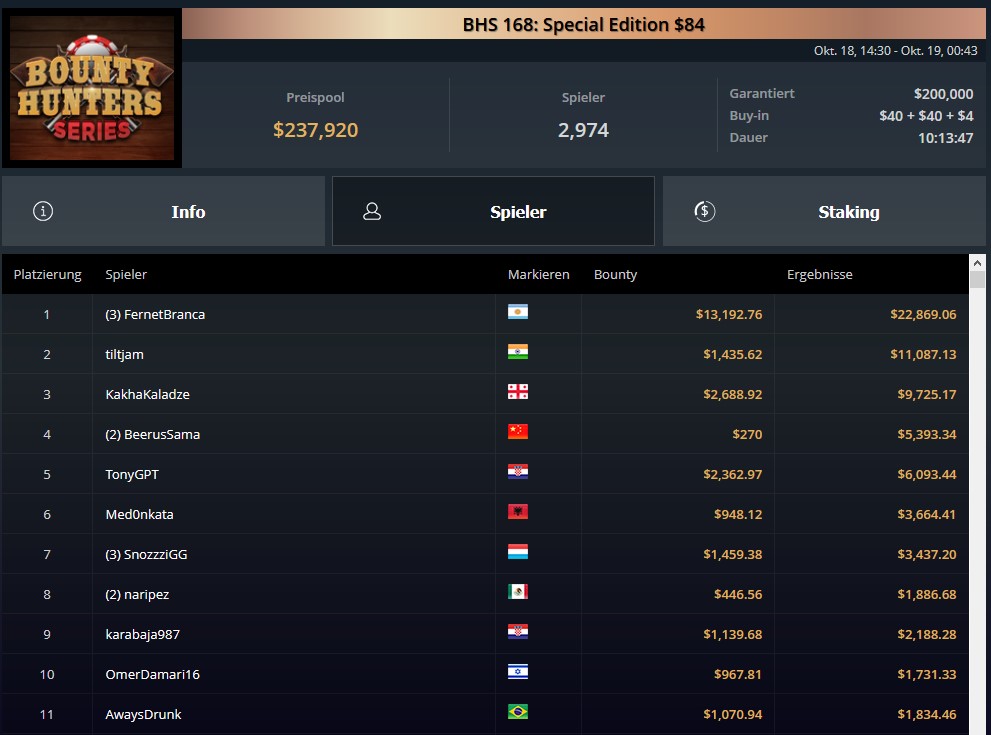This screenshot has width=991, height=735.
Task: Click KakhaKaladze's $2,688.92 bounty
Action: [733, 394]
